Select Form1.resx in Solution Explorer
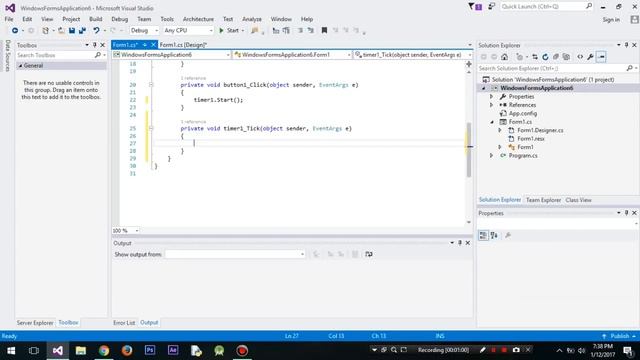Viewport: 640px width, 360px height. pyautogui.click(x=531, y=139)
